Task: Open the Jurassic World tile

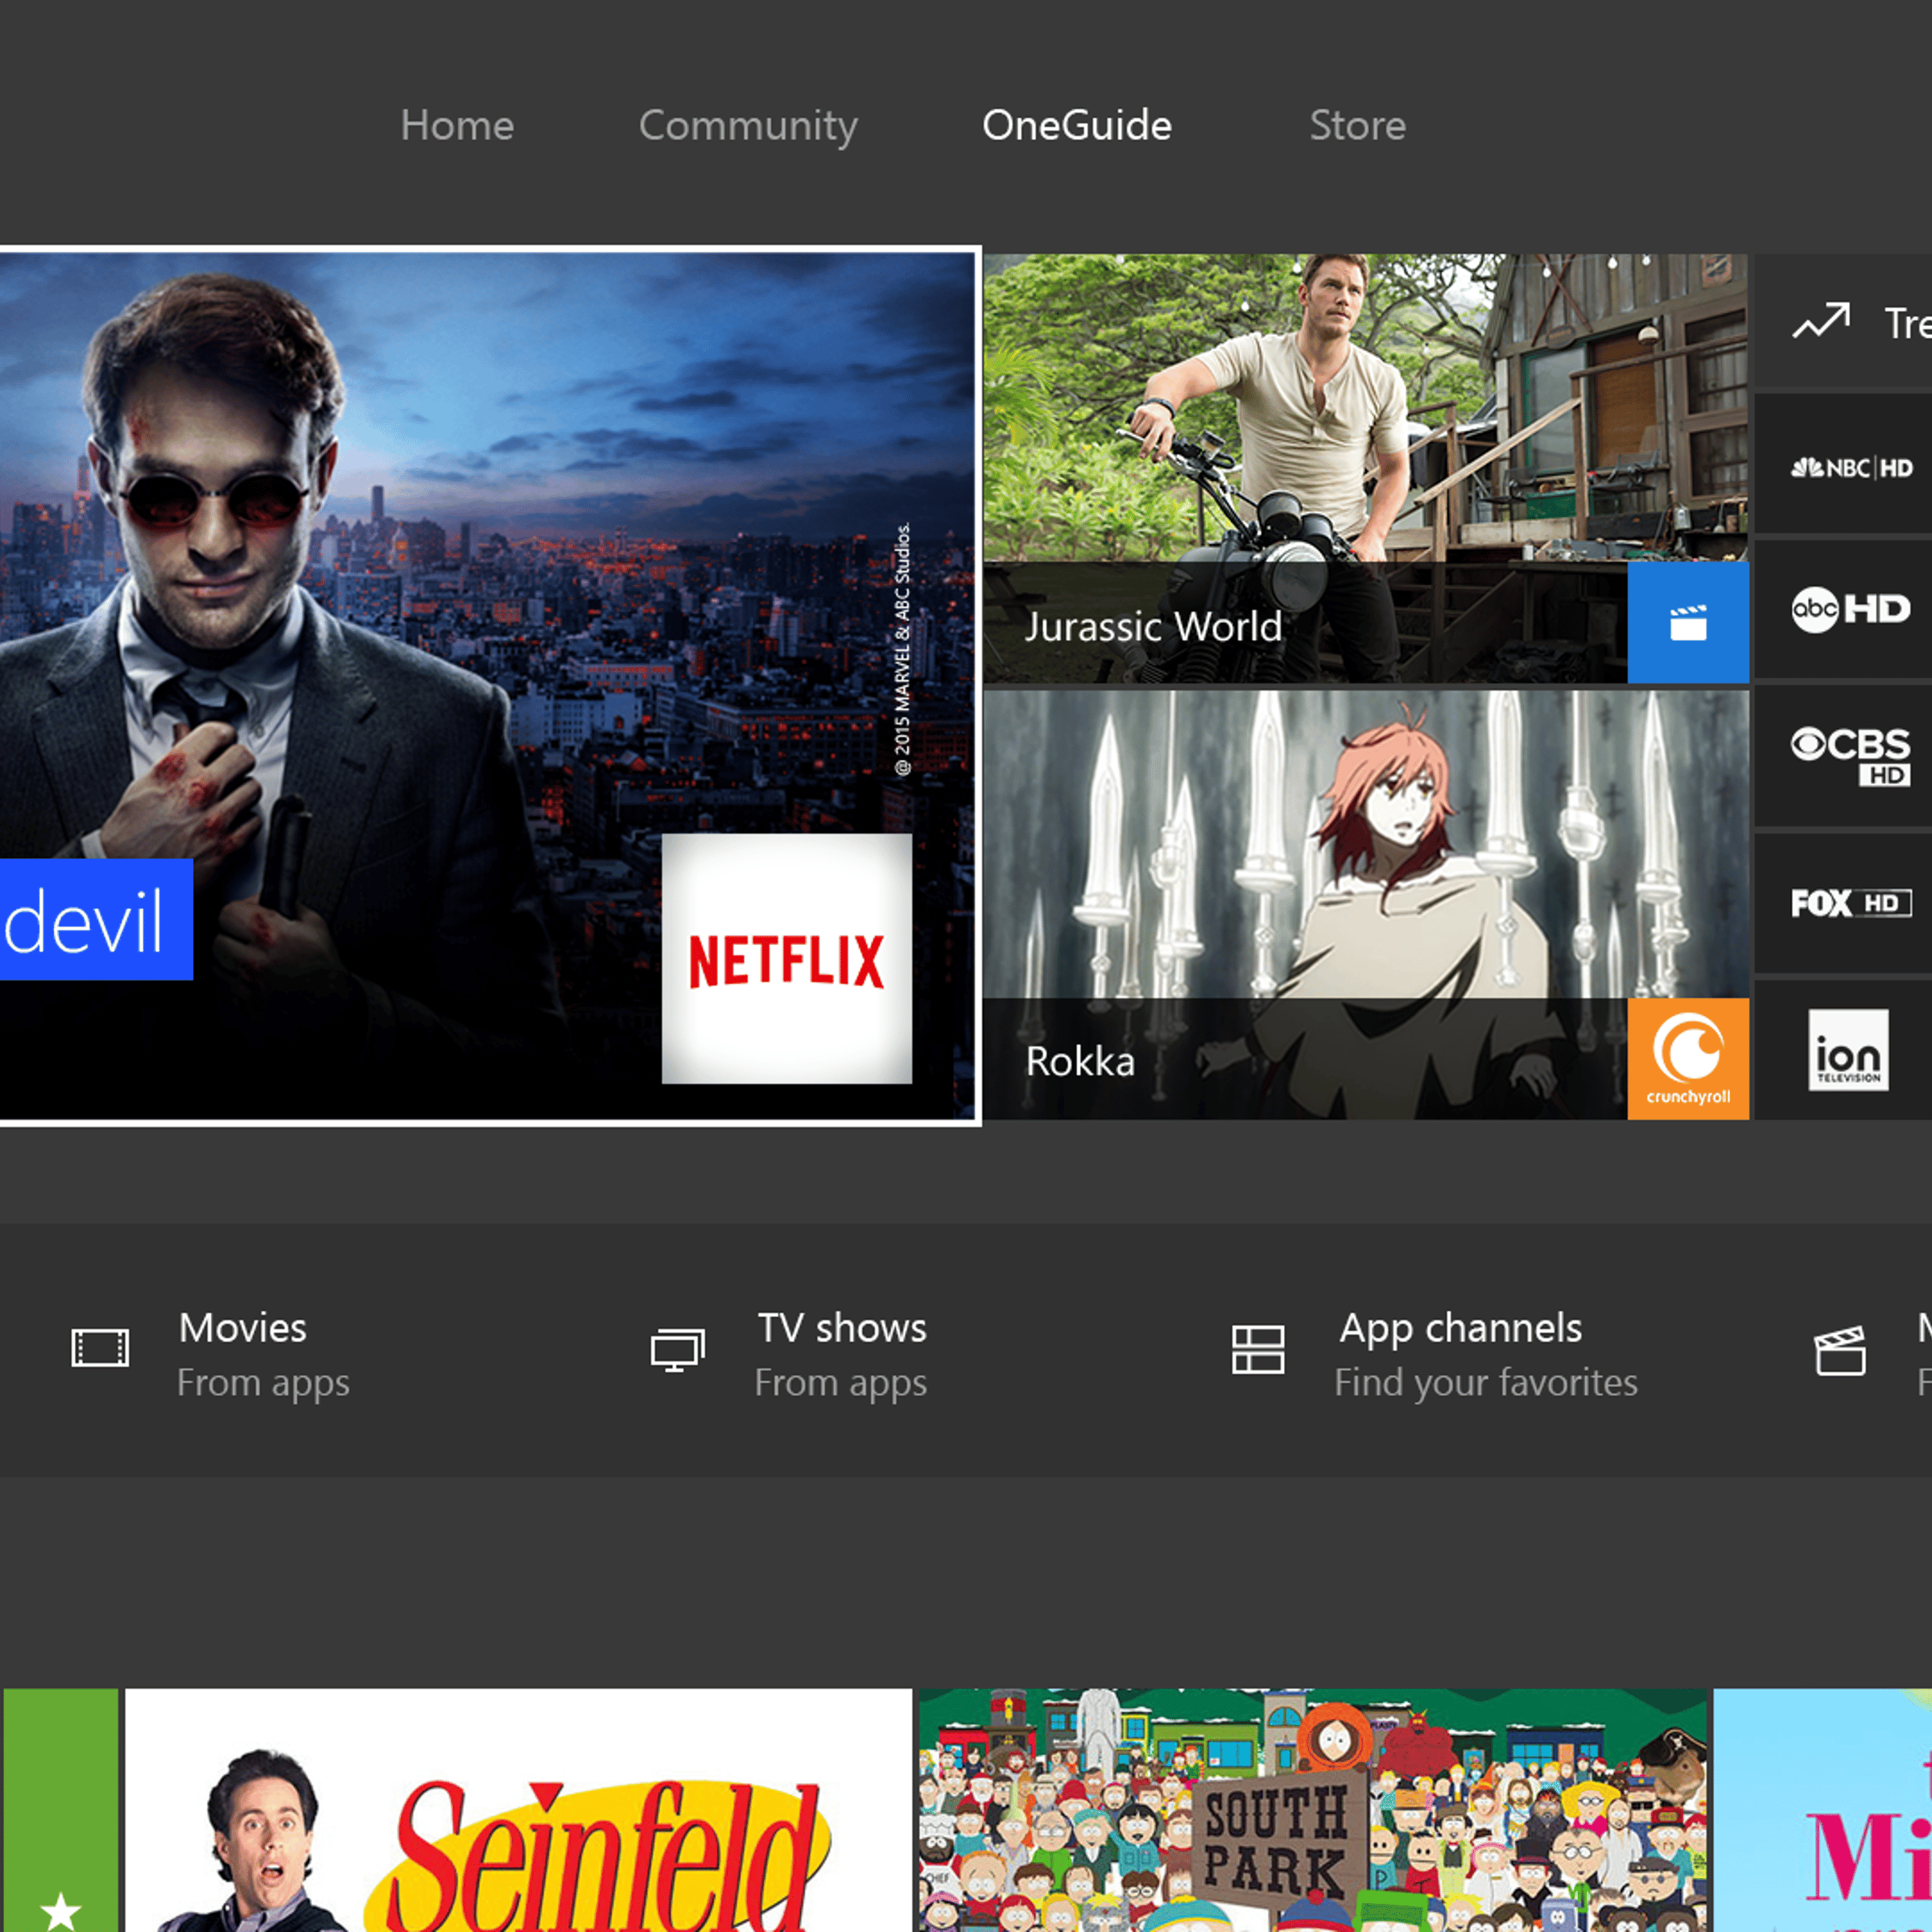Action: pyautogui.click(x=1366, y=468)
